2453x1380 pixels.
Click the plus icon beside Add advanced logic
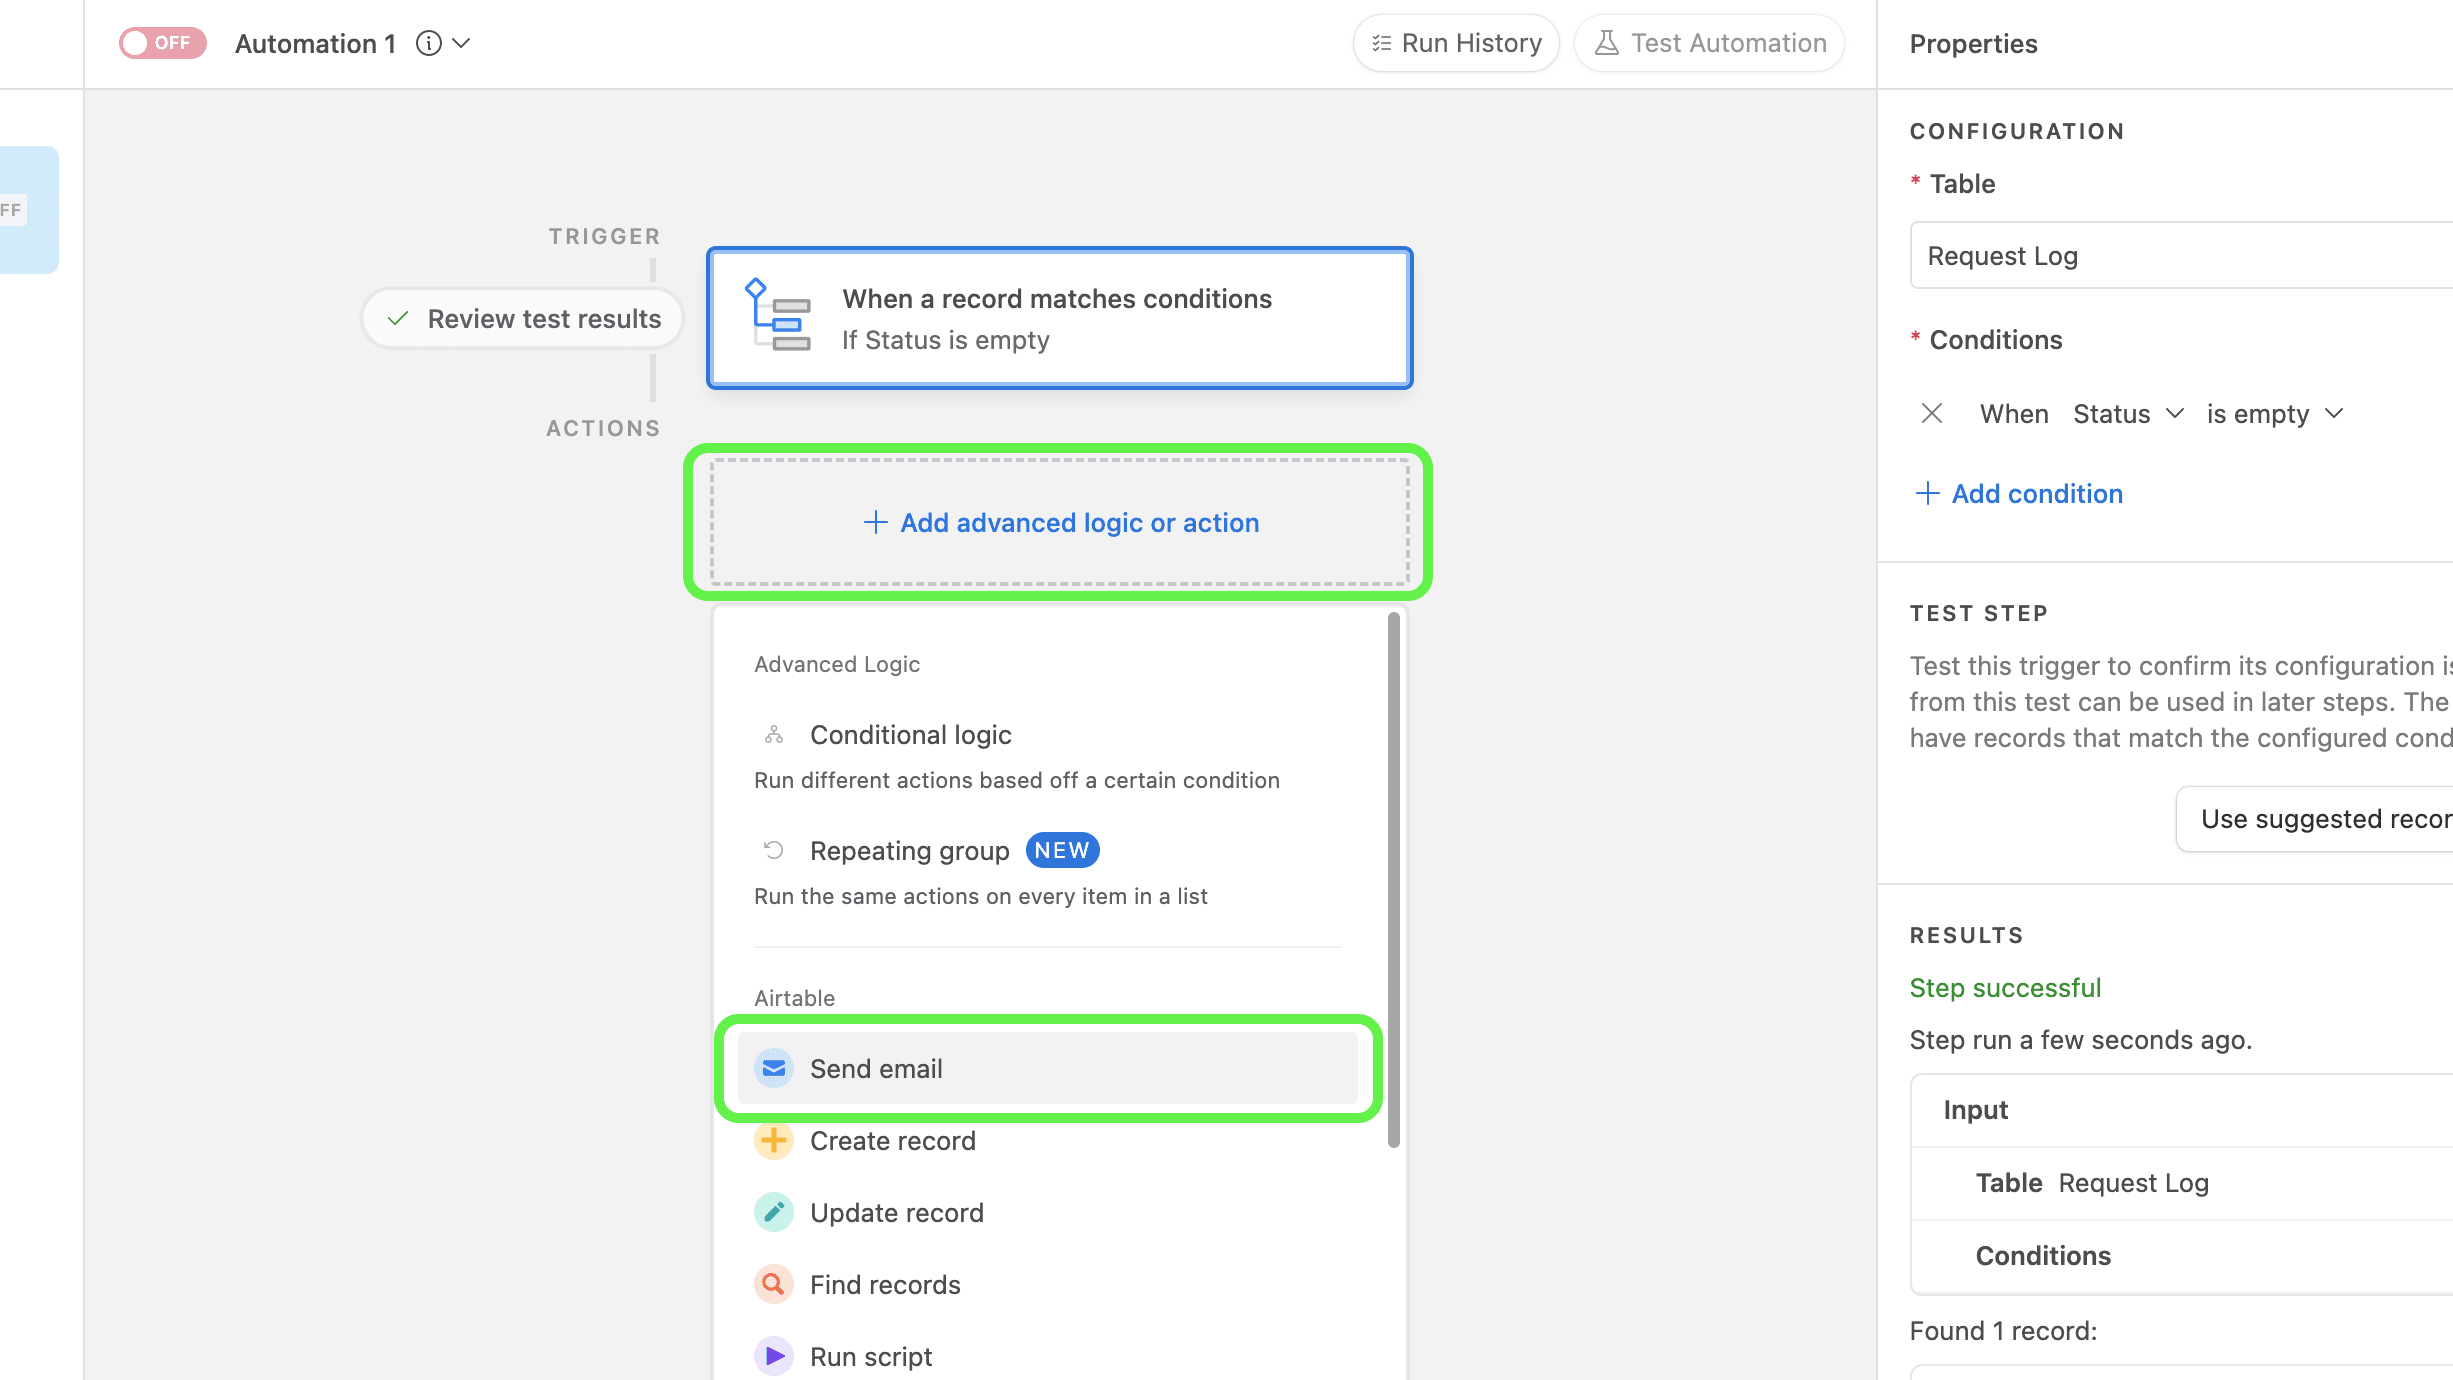click(875, 522)
